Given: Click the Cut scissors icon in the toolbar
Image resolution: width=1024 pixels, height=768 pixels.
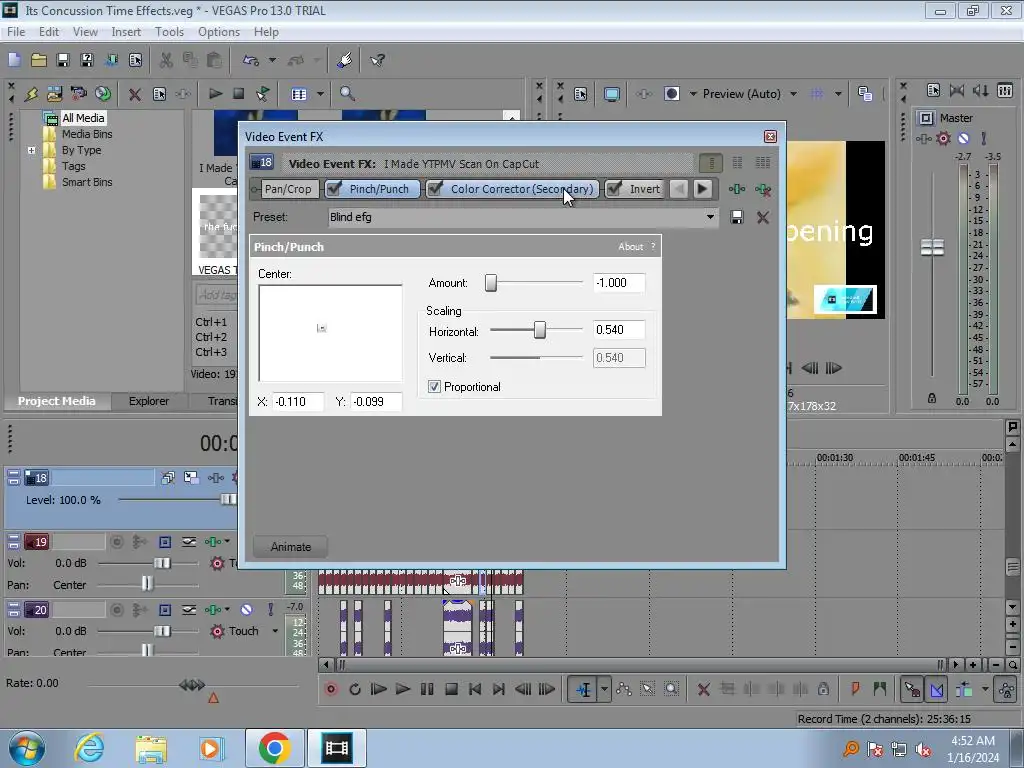Looking at the screenshot, I should [166, 60].
